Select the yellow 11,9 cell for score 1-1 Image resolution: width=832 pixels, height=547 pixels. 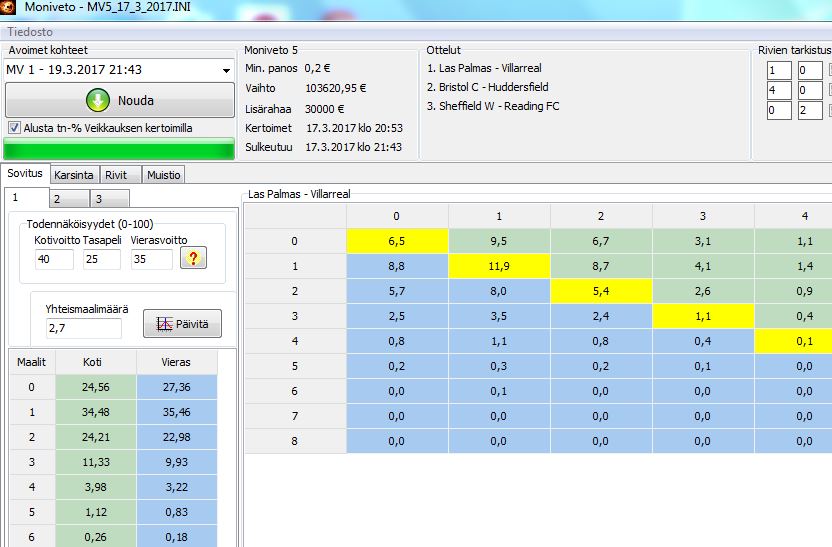499,267
